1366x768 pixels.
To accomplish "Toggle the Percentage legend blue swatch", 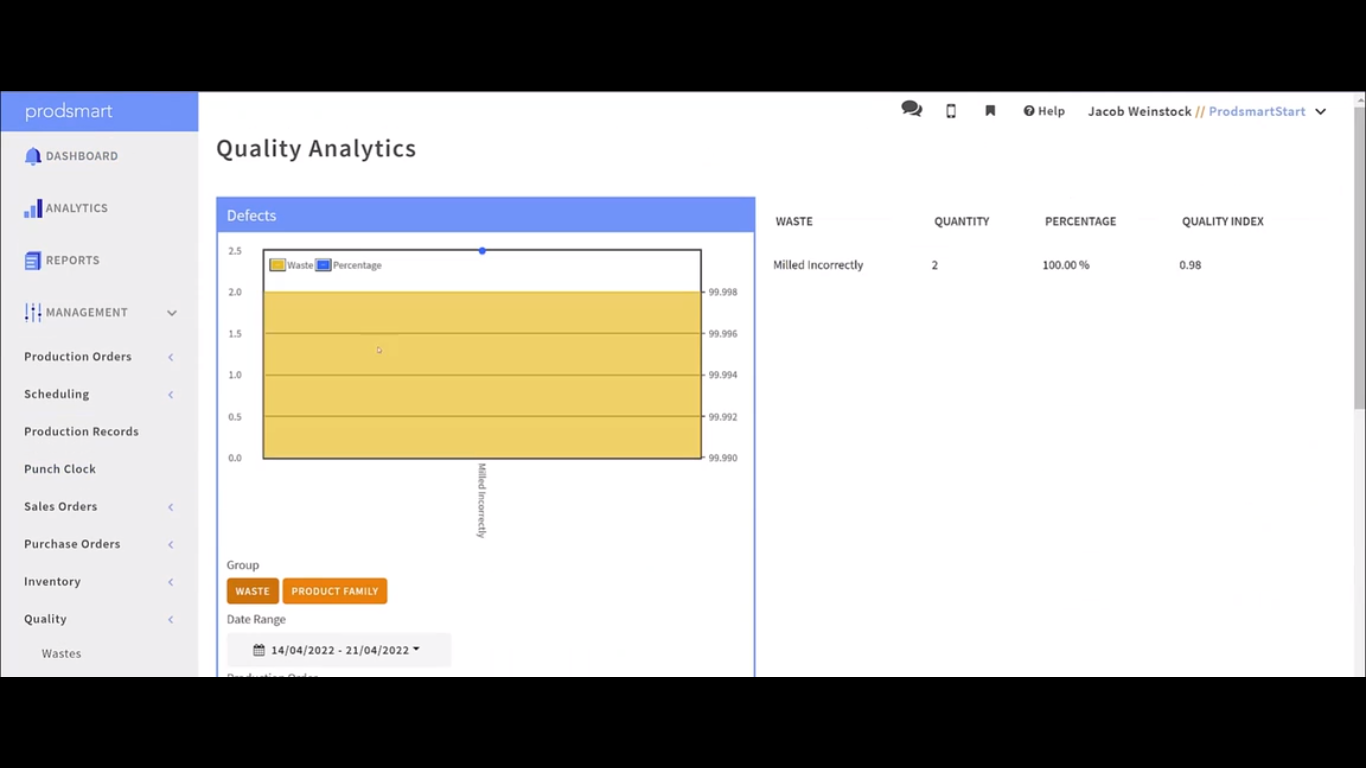I will tap(323, 265).
